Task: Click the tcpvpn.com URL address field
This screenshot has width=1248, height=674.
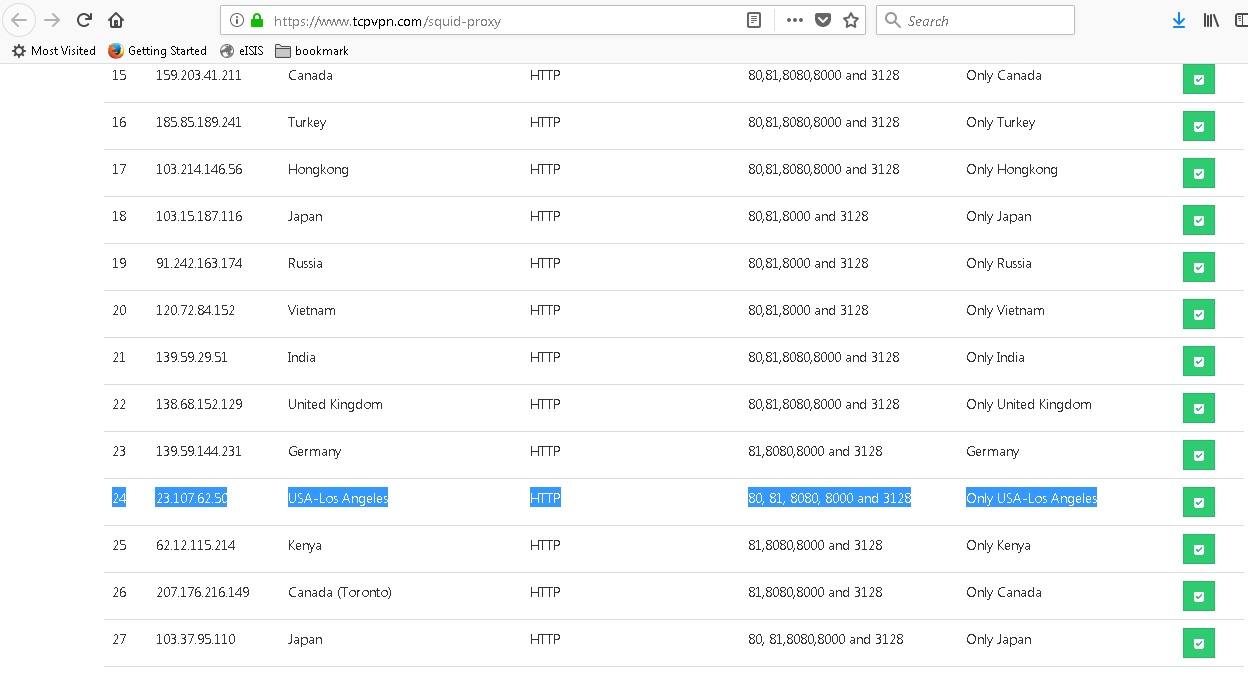Action: [500, 20]
